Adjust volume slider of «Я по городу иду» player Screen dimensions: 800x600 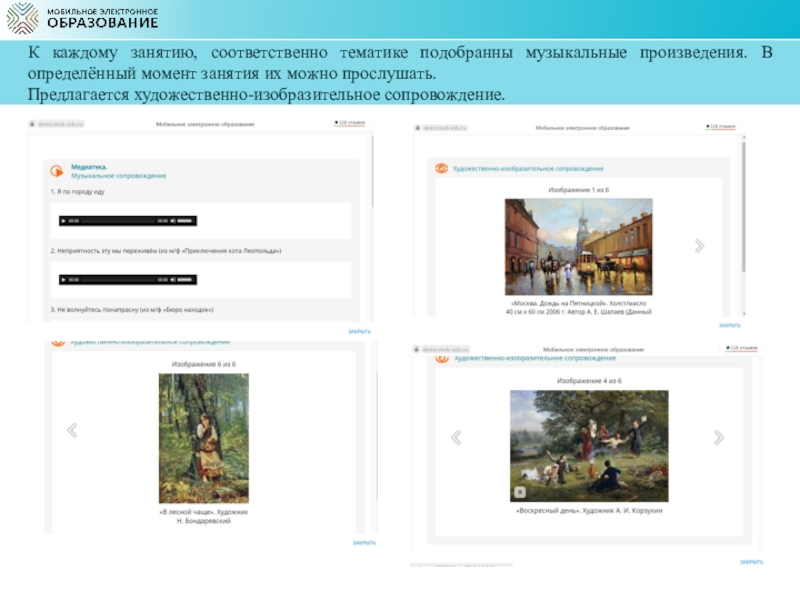coord(185,221)
